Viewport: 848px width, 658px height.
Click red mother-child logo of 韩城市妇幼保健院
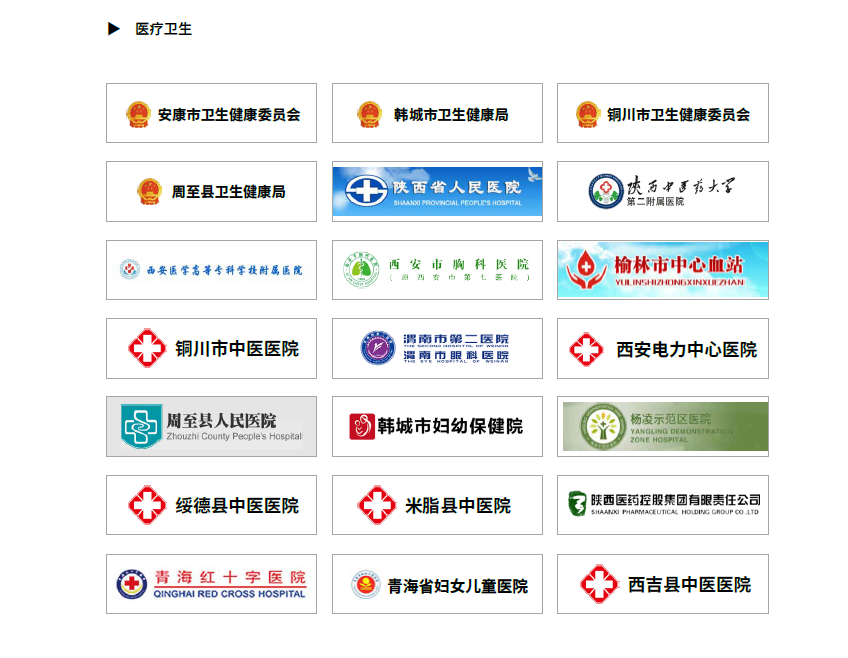(362, 427)
